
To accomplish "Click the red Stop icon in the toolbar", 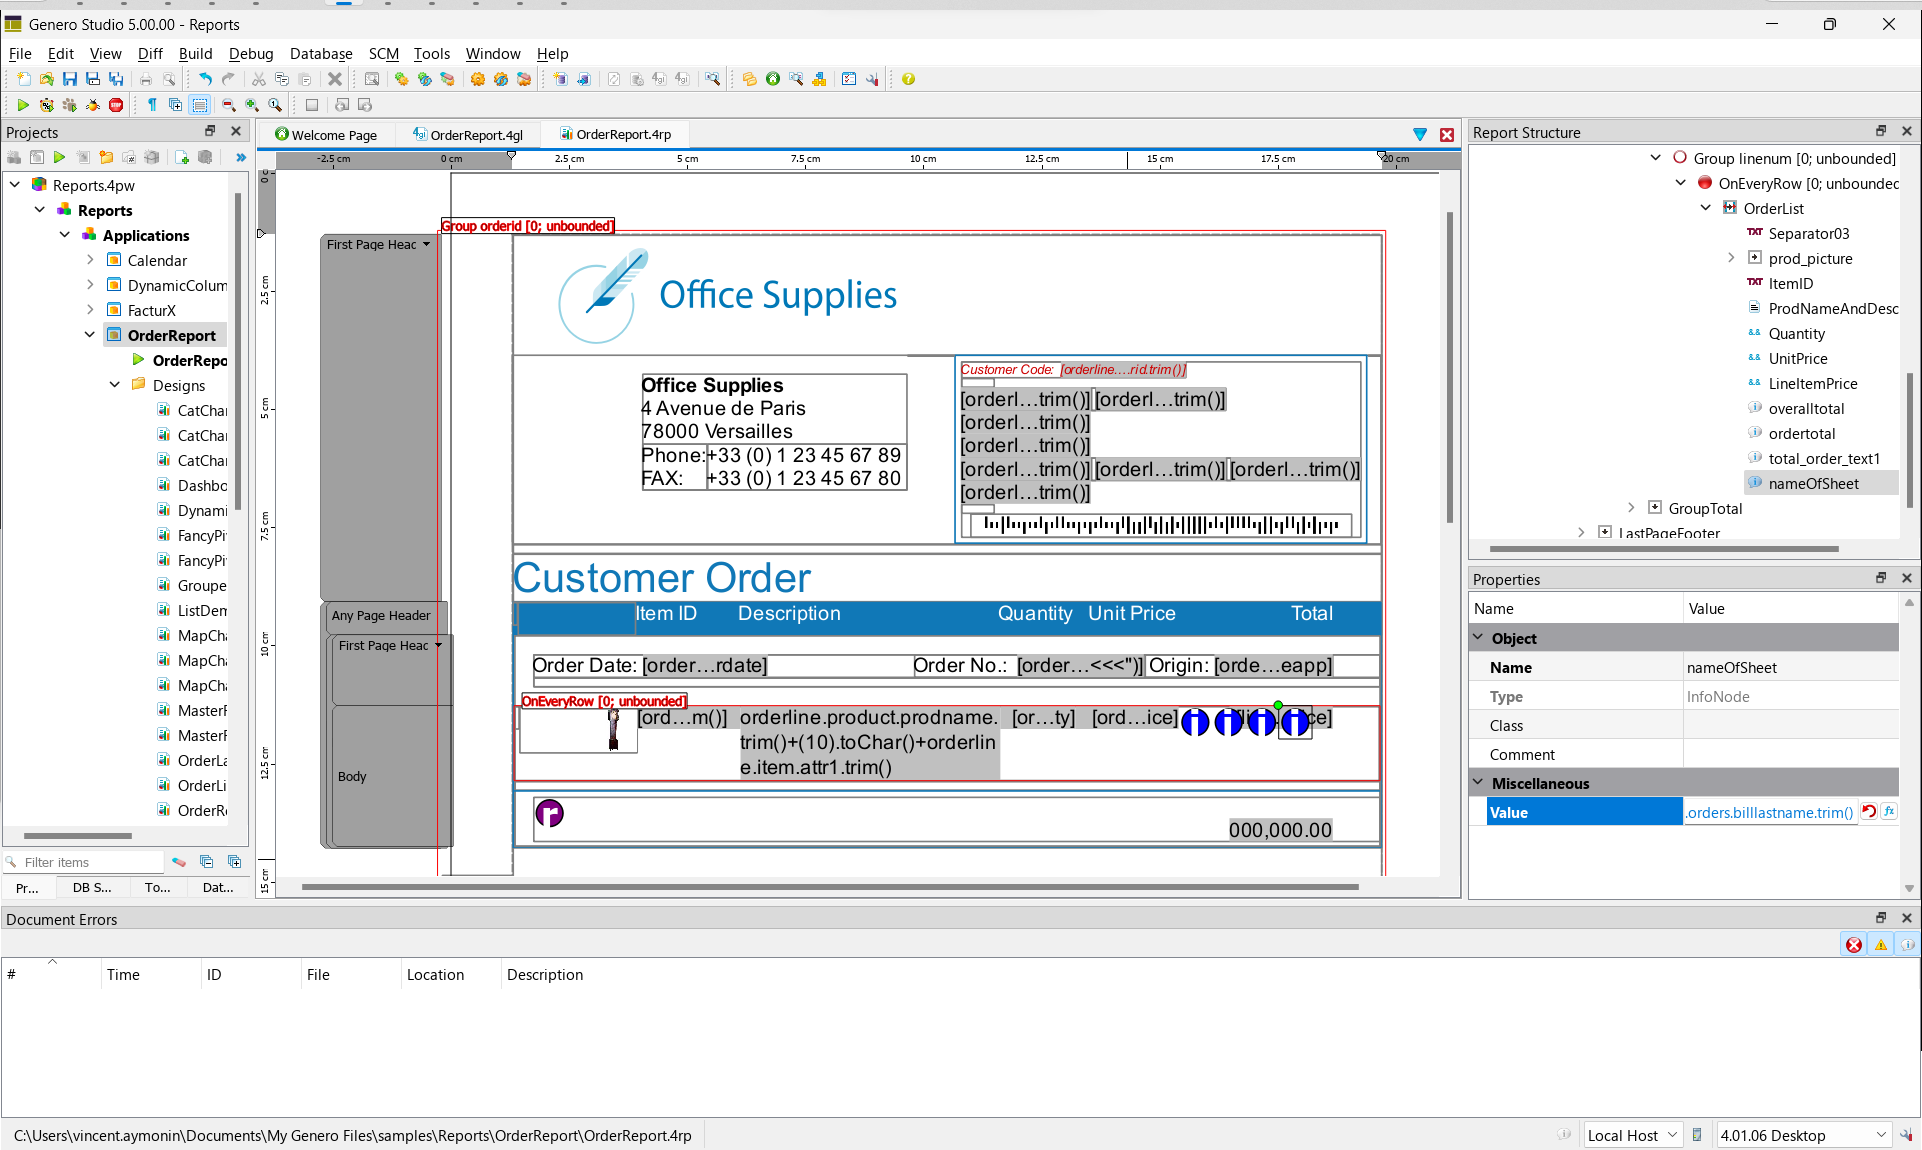I will [x=116, y=105].
